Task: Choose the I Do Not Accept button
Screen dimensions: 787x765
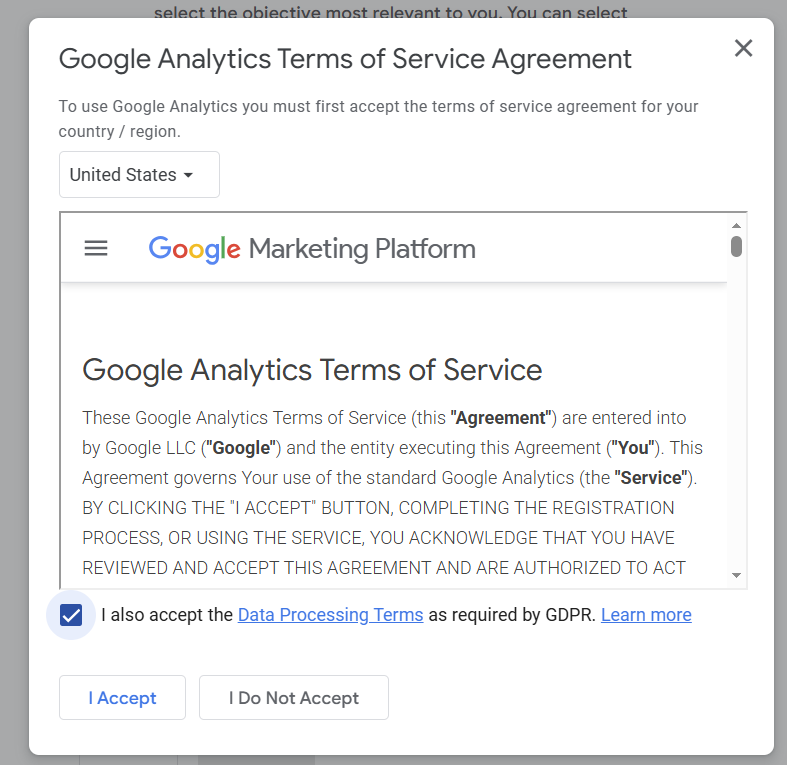Action: (293, 698)
